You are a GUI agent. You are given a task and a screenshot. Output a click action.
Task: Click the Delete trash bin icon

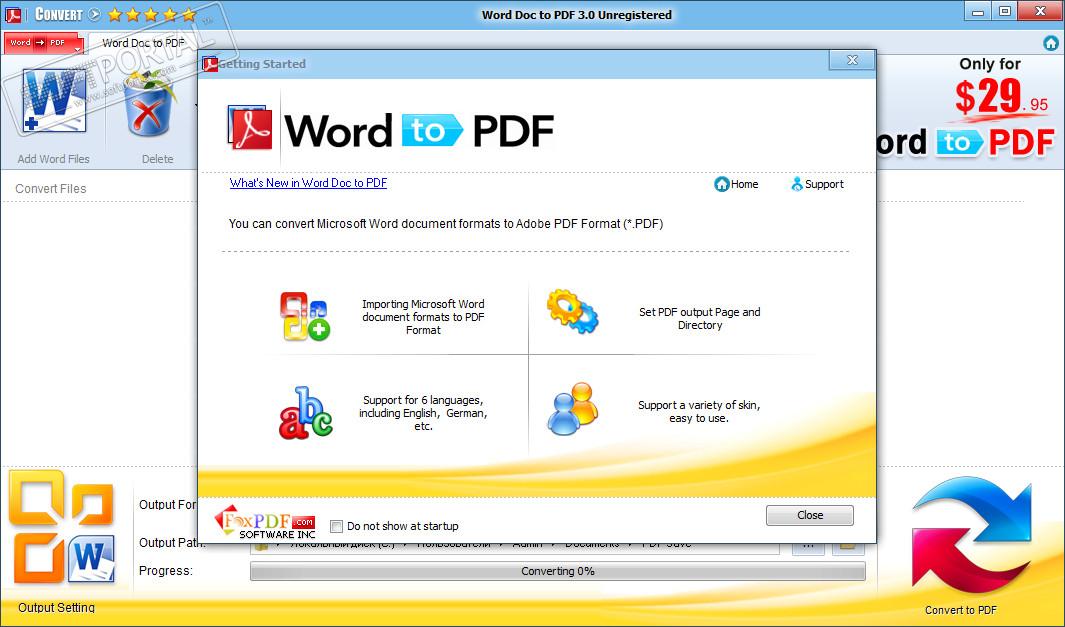point(149,104)
